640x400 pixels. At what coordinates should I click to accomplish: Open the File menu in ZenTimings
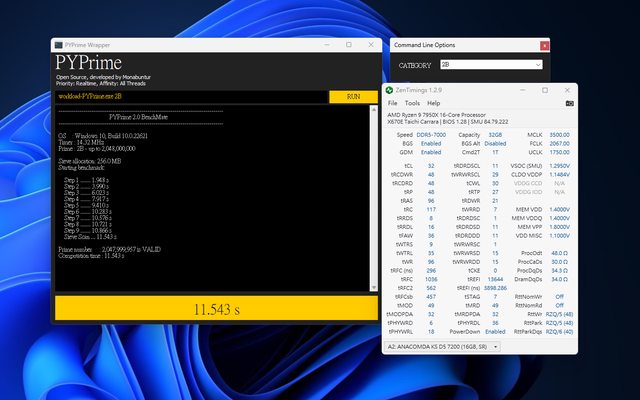392,102
